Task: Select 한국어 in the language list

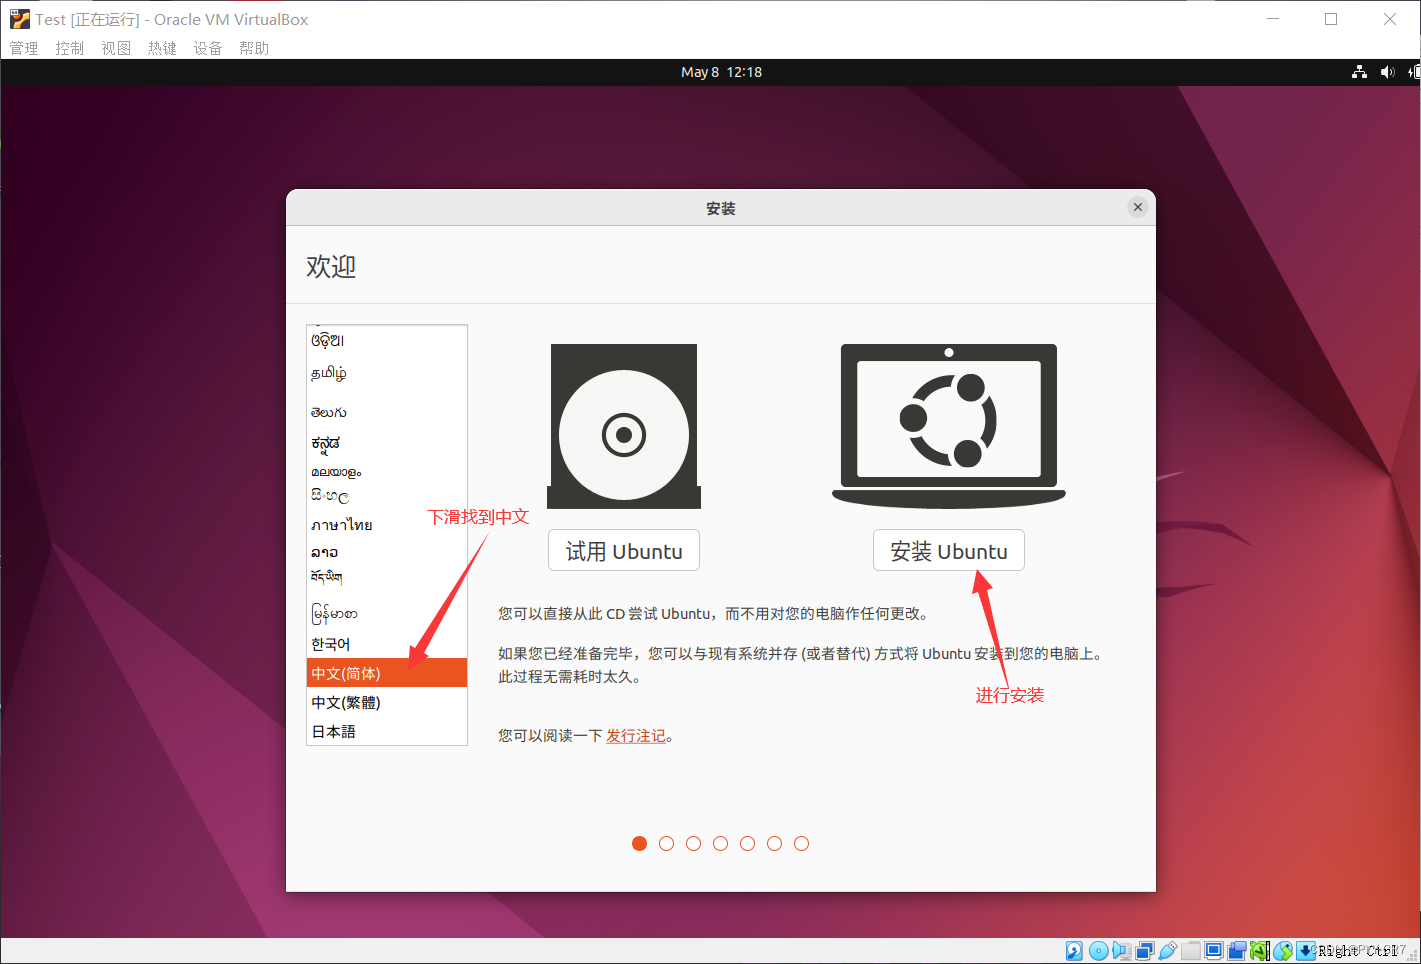Action: tap(387, 644)
